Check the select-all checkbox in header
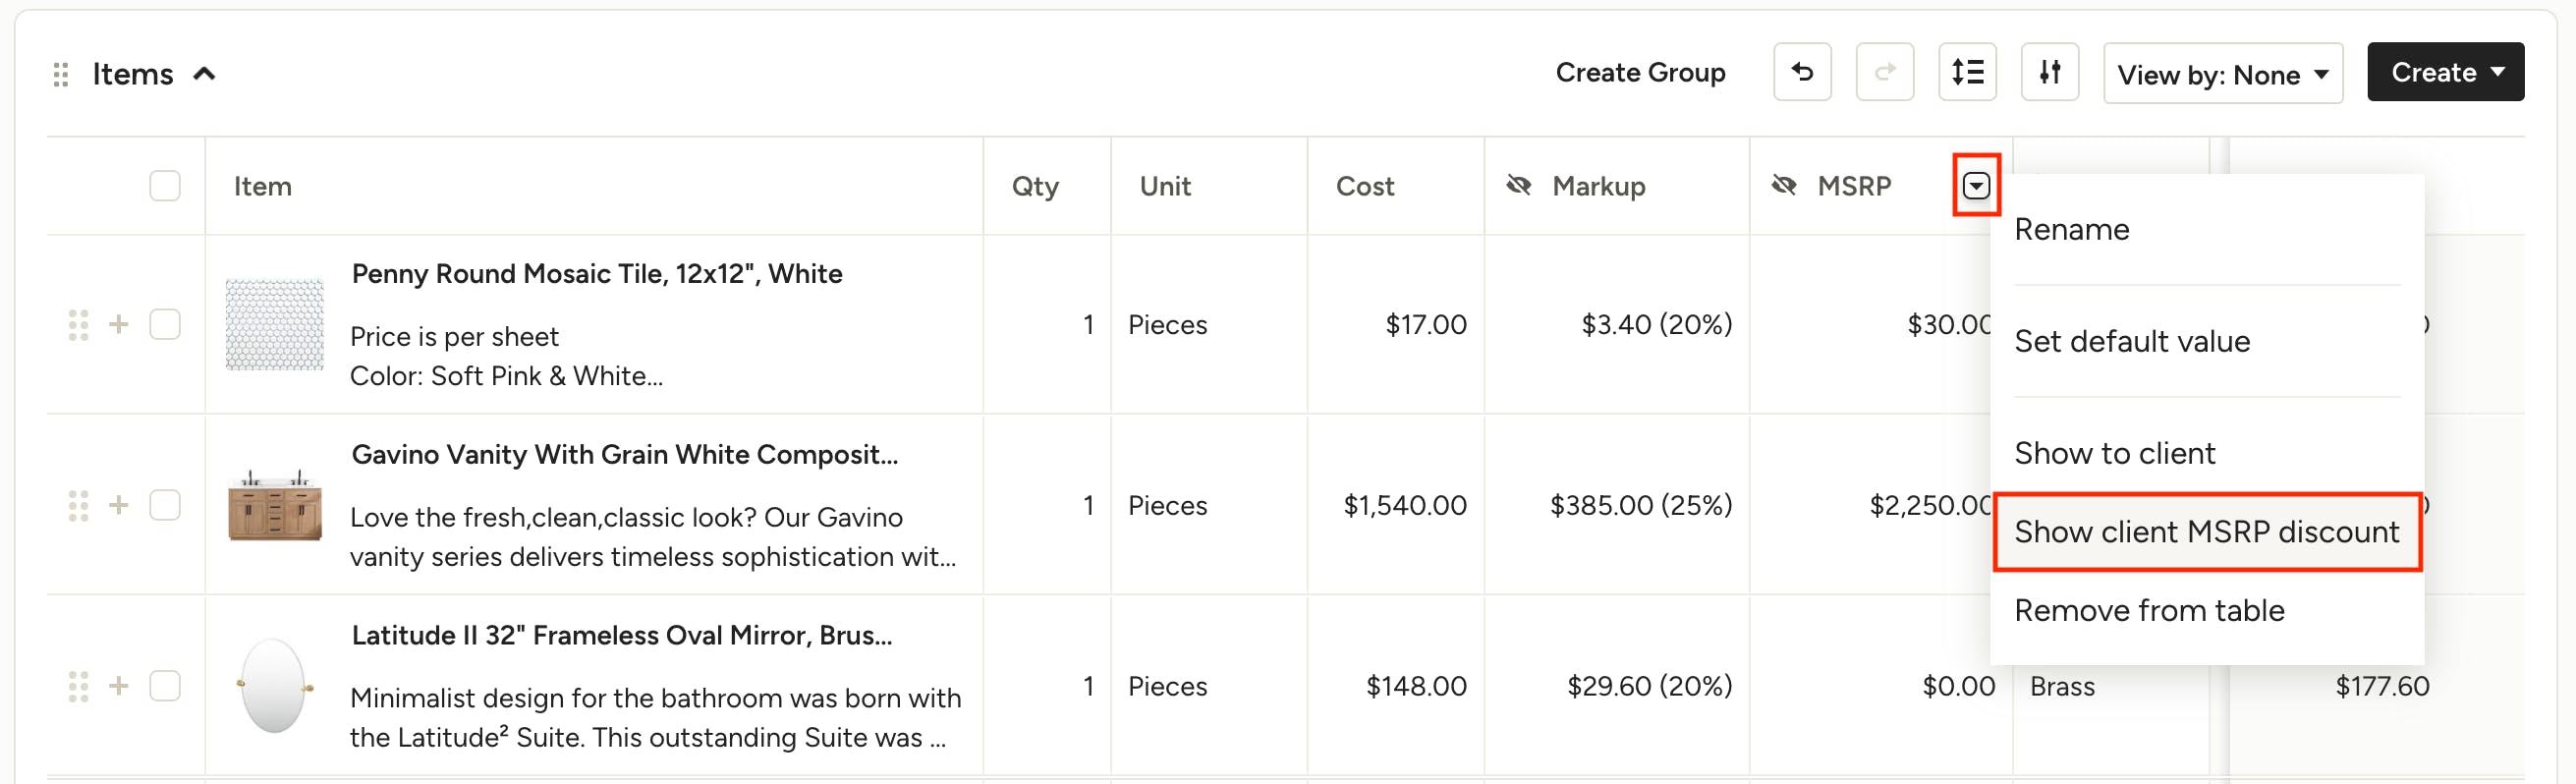The height and width of the screenshot is (784, 2576). 165,186
